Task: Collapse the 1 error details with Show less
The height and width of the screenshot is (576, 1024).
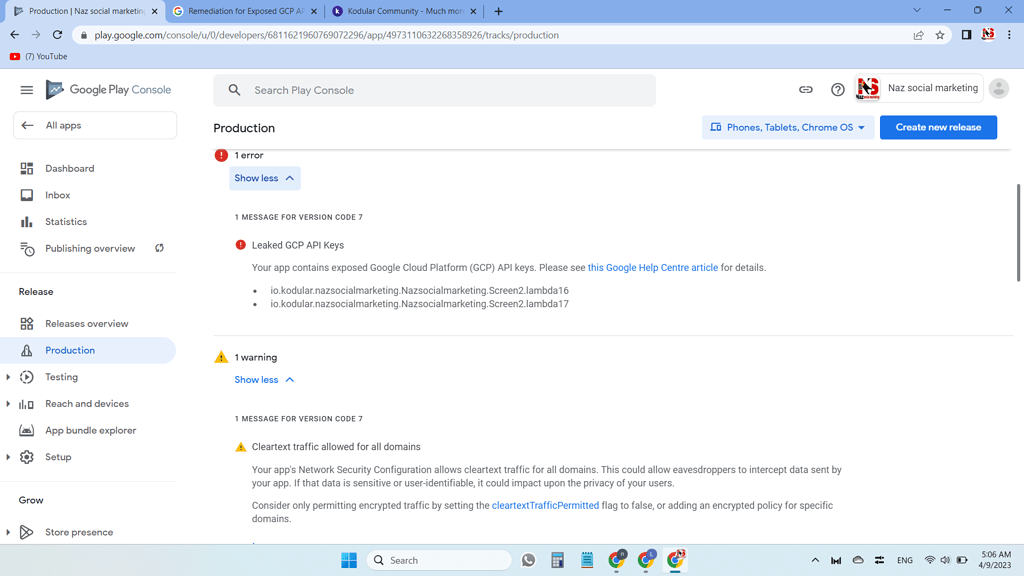Action: pyautogui.click(x=263, y=177)
